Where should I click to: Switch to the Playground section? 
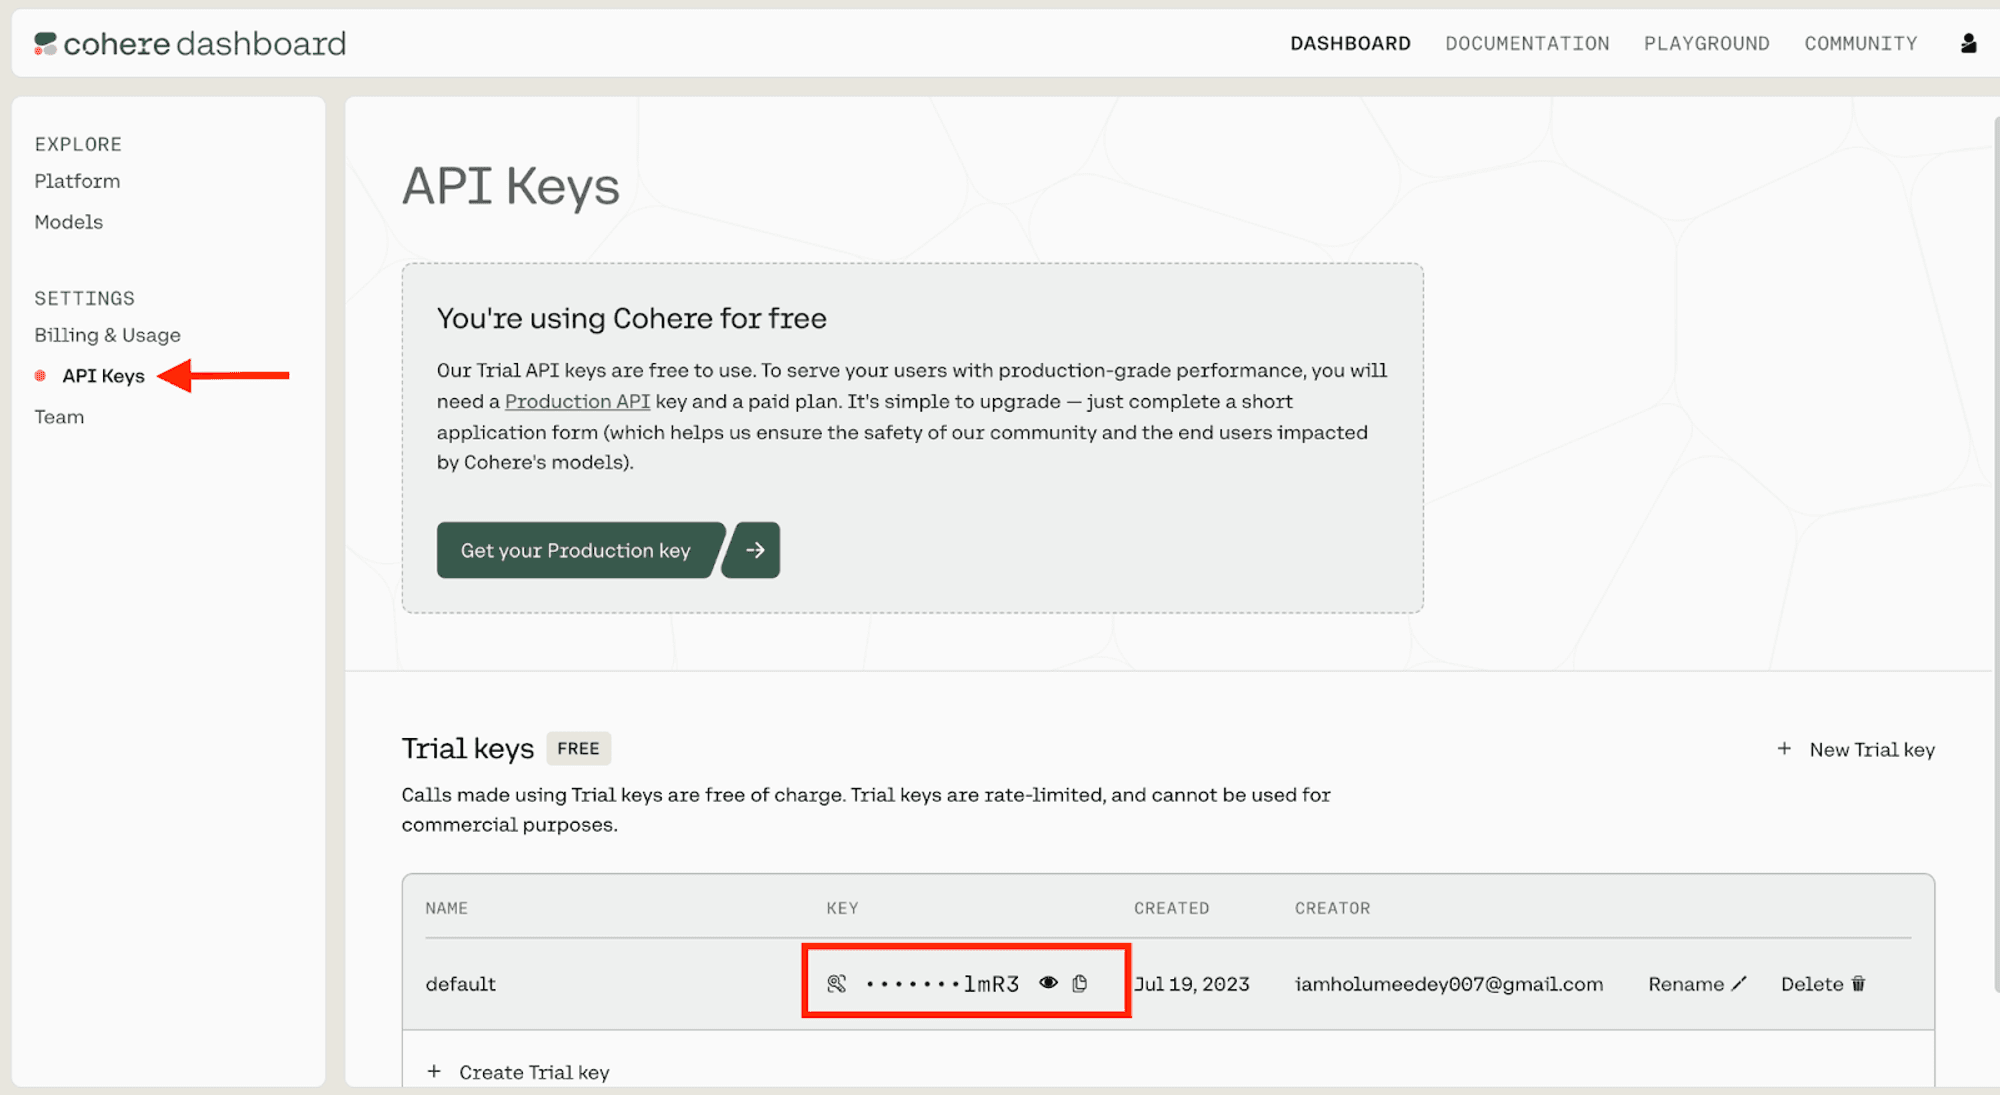point(1706,43)
